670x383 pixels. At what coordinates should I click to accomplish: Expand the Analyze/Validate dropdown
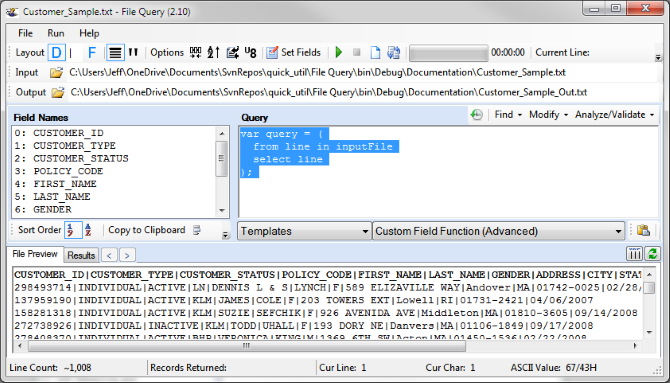click(x=614, y=115)
